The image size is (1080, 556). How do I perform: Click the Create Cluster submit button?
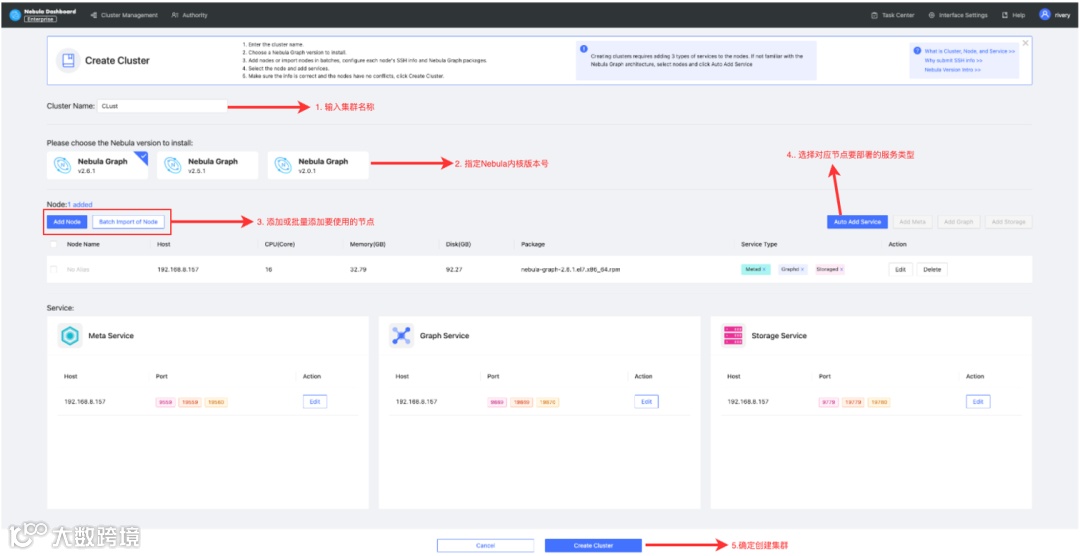pyautogui.click(x=593, y=546)
